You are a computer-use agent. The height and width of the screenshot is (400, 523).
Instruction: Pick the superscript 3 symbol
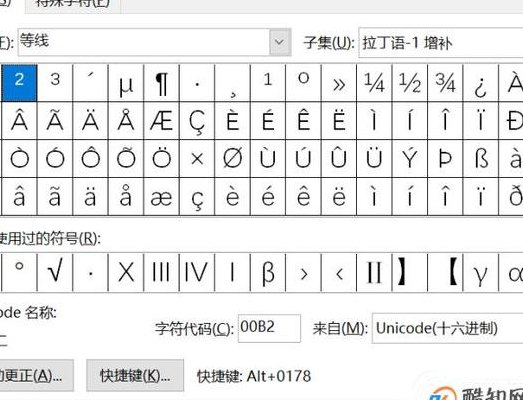[x=55, y=83]
